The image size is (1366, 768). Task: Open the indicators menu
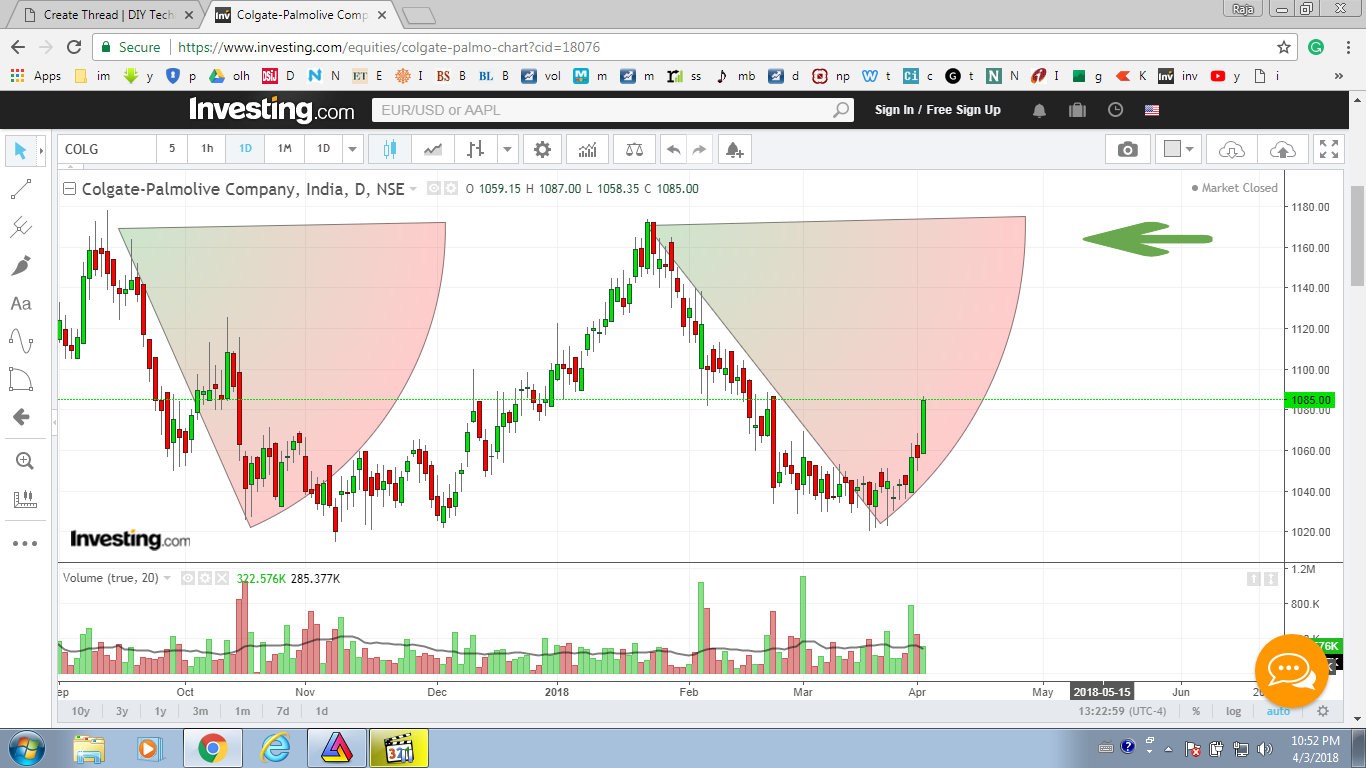tap(588, 149)
